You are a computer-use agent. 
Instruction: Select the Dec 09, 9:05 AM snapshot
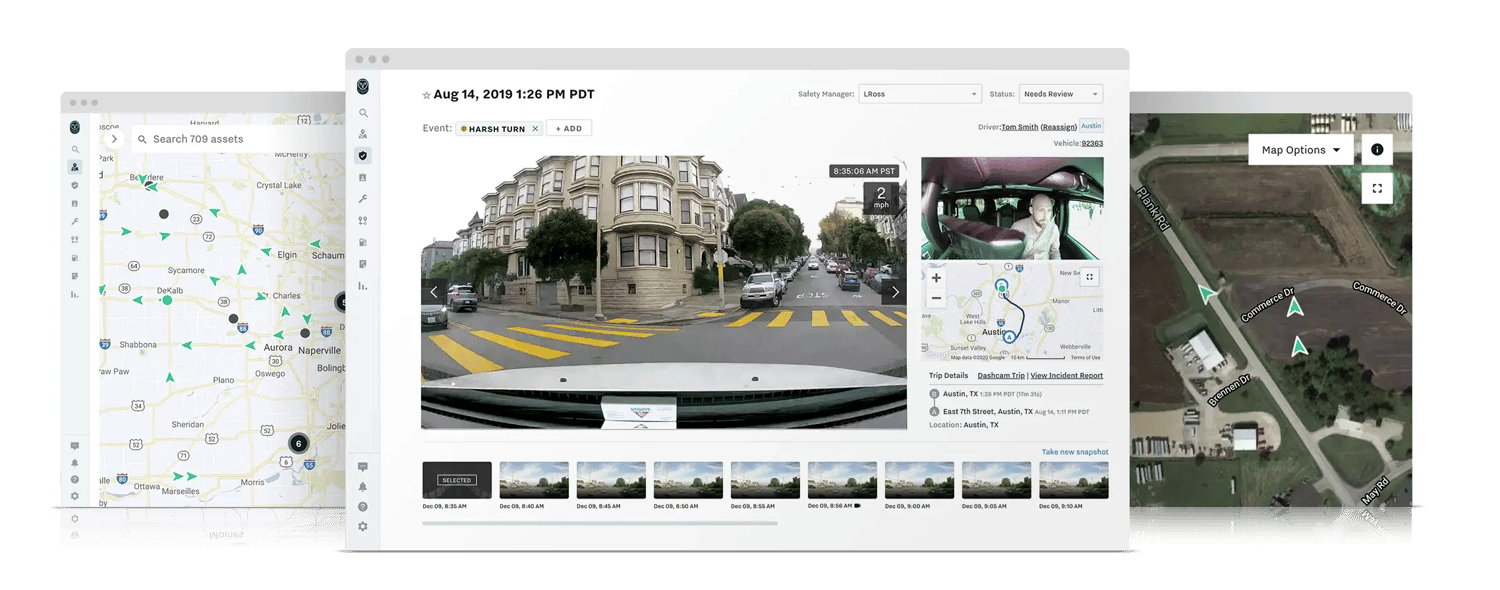(x=996, y=480)
